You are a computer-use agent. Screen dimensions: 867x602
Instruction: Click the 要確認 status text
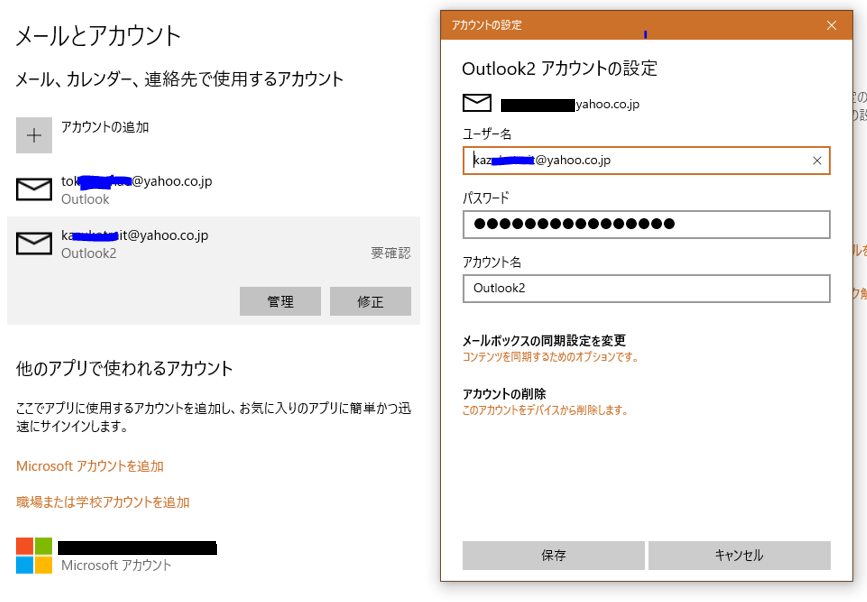[391, 253]
